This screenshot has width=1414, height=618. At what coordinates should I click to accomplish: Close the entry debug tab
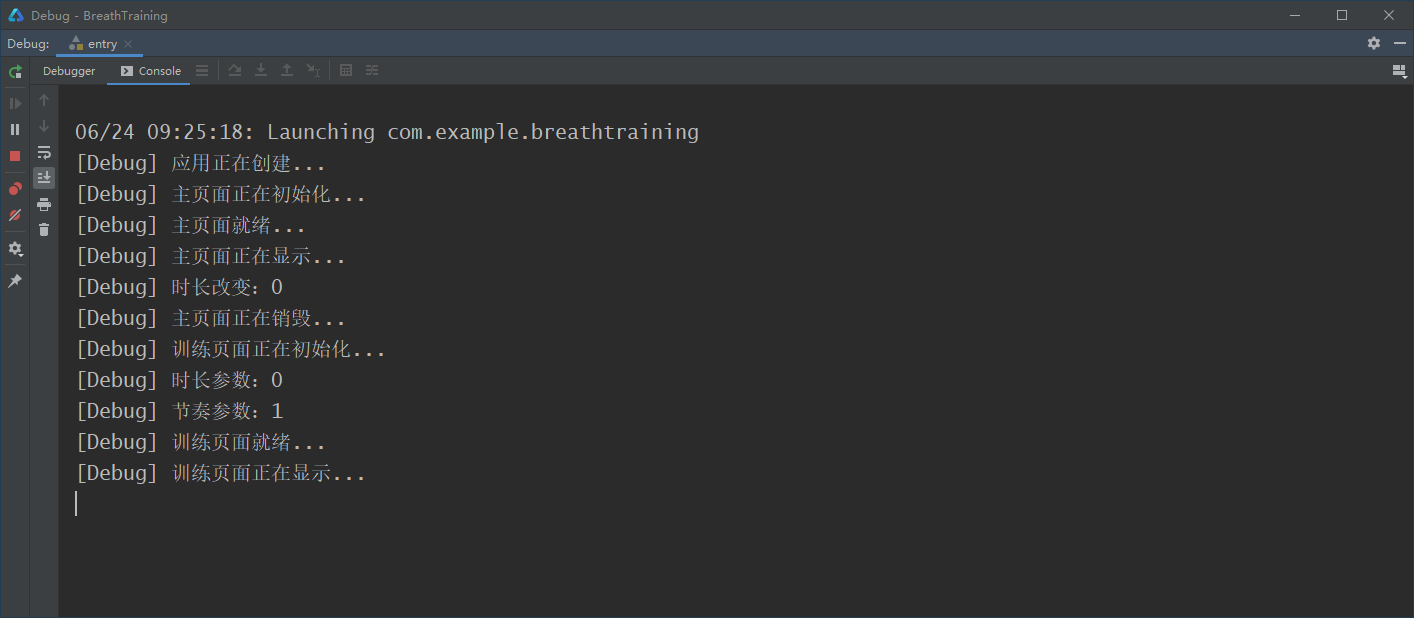click(128, 44)
